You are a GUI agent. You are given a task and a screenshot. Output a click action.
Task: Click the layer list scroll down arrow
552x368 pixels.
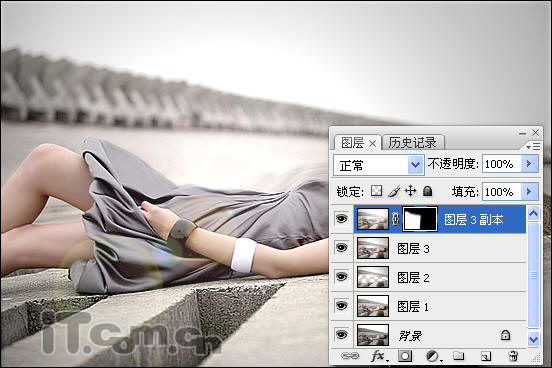pos(533,339)
